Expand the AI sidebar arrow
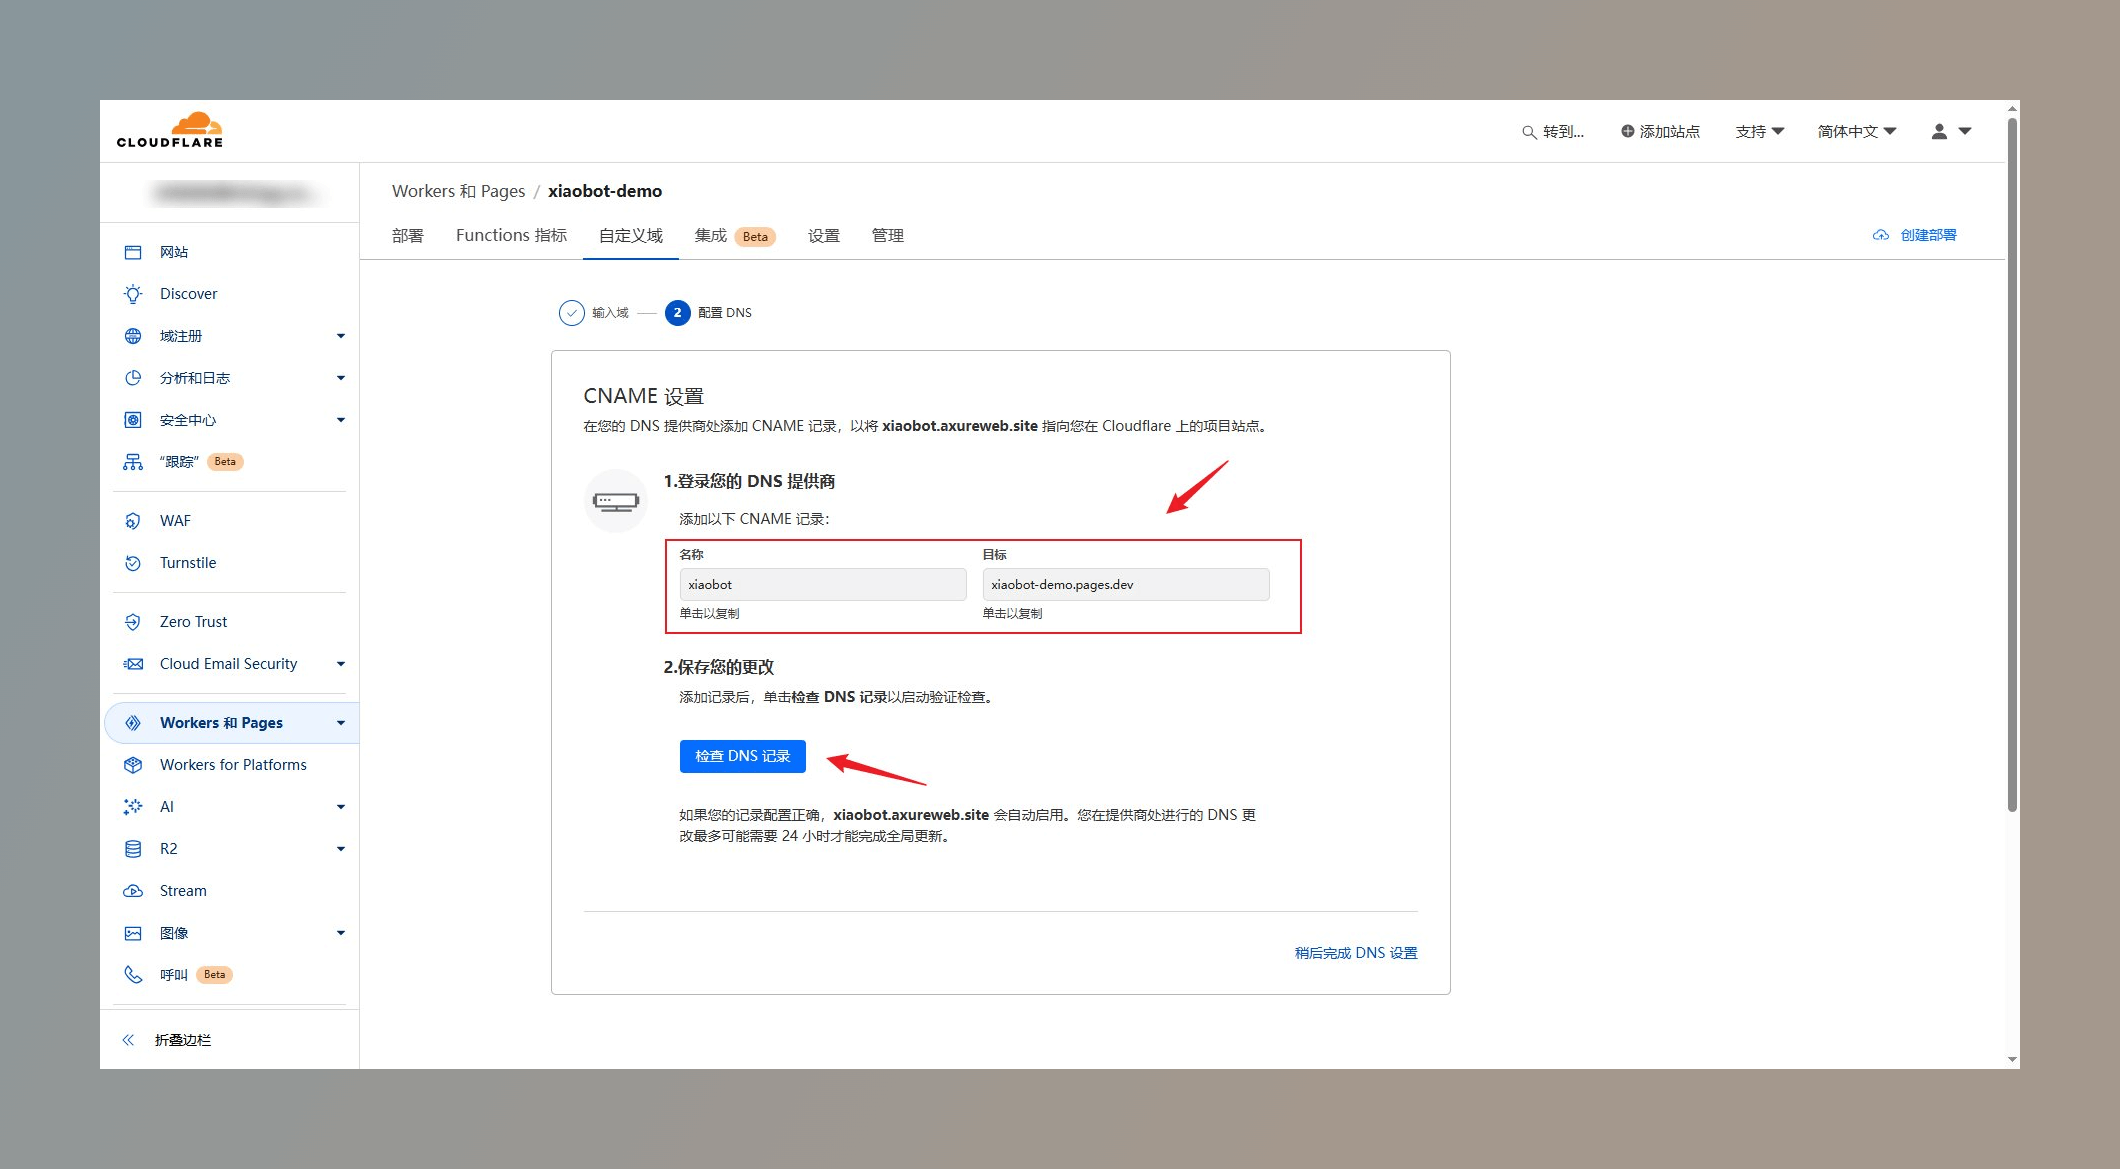 coord(341,807)
